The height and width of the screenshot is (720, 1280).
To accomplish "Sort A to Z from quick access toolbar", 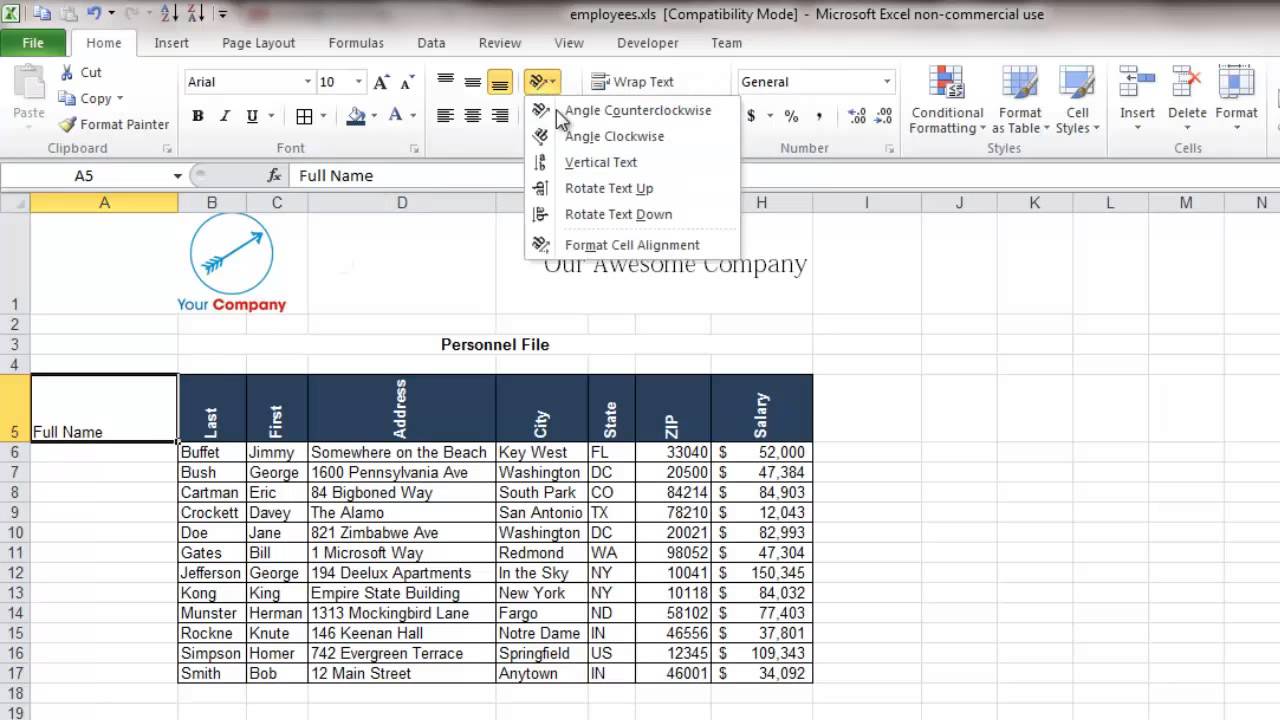I will 168,14.
